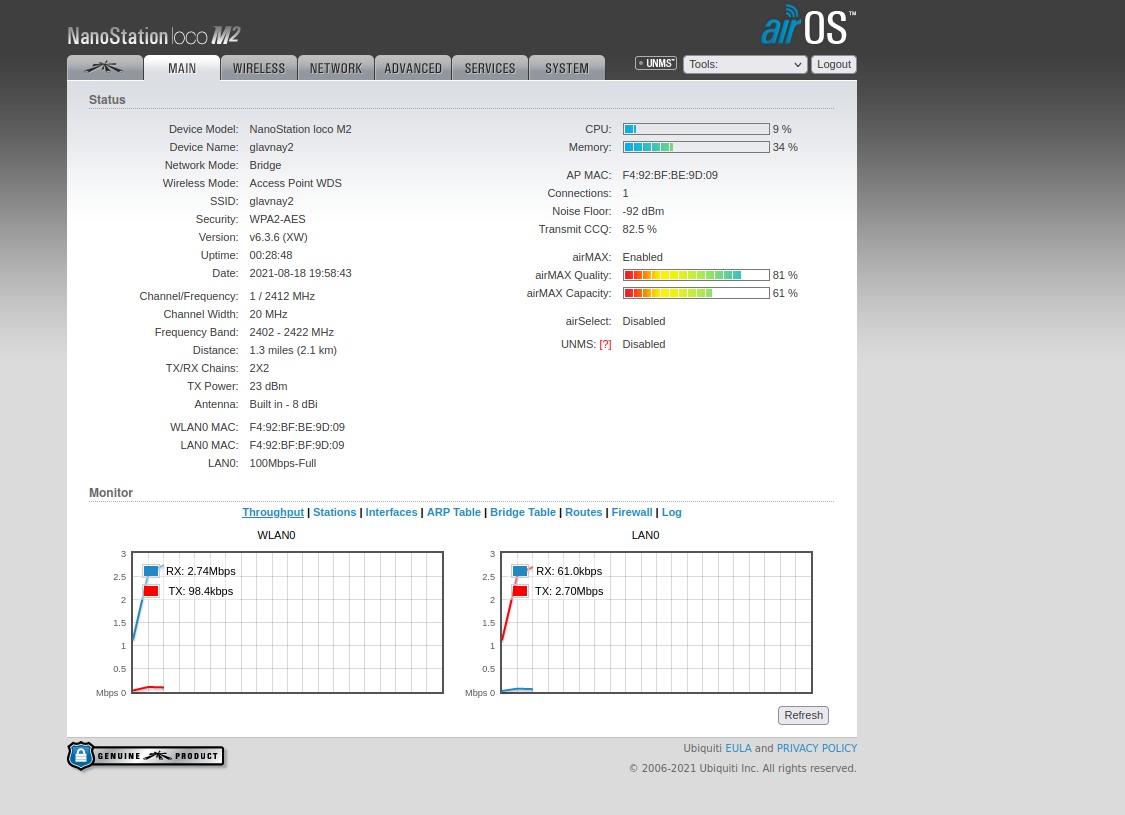Viewport: 1125px width, 815px height.
Task: Click the NanoStation loco M2 logo
Action: (x=154, y=35)
